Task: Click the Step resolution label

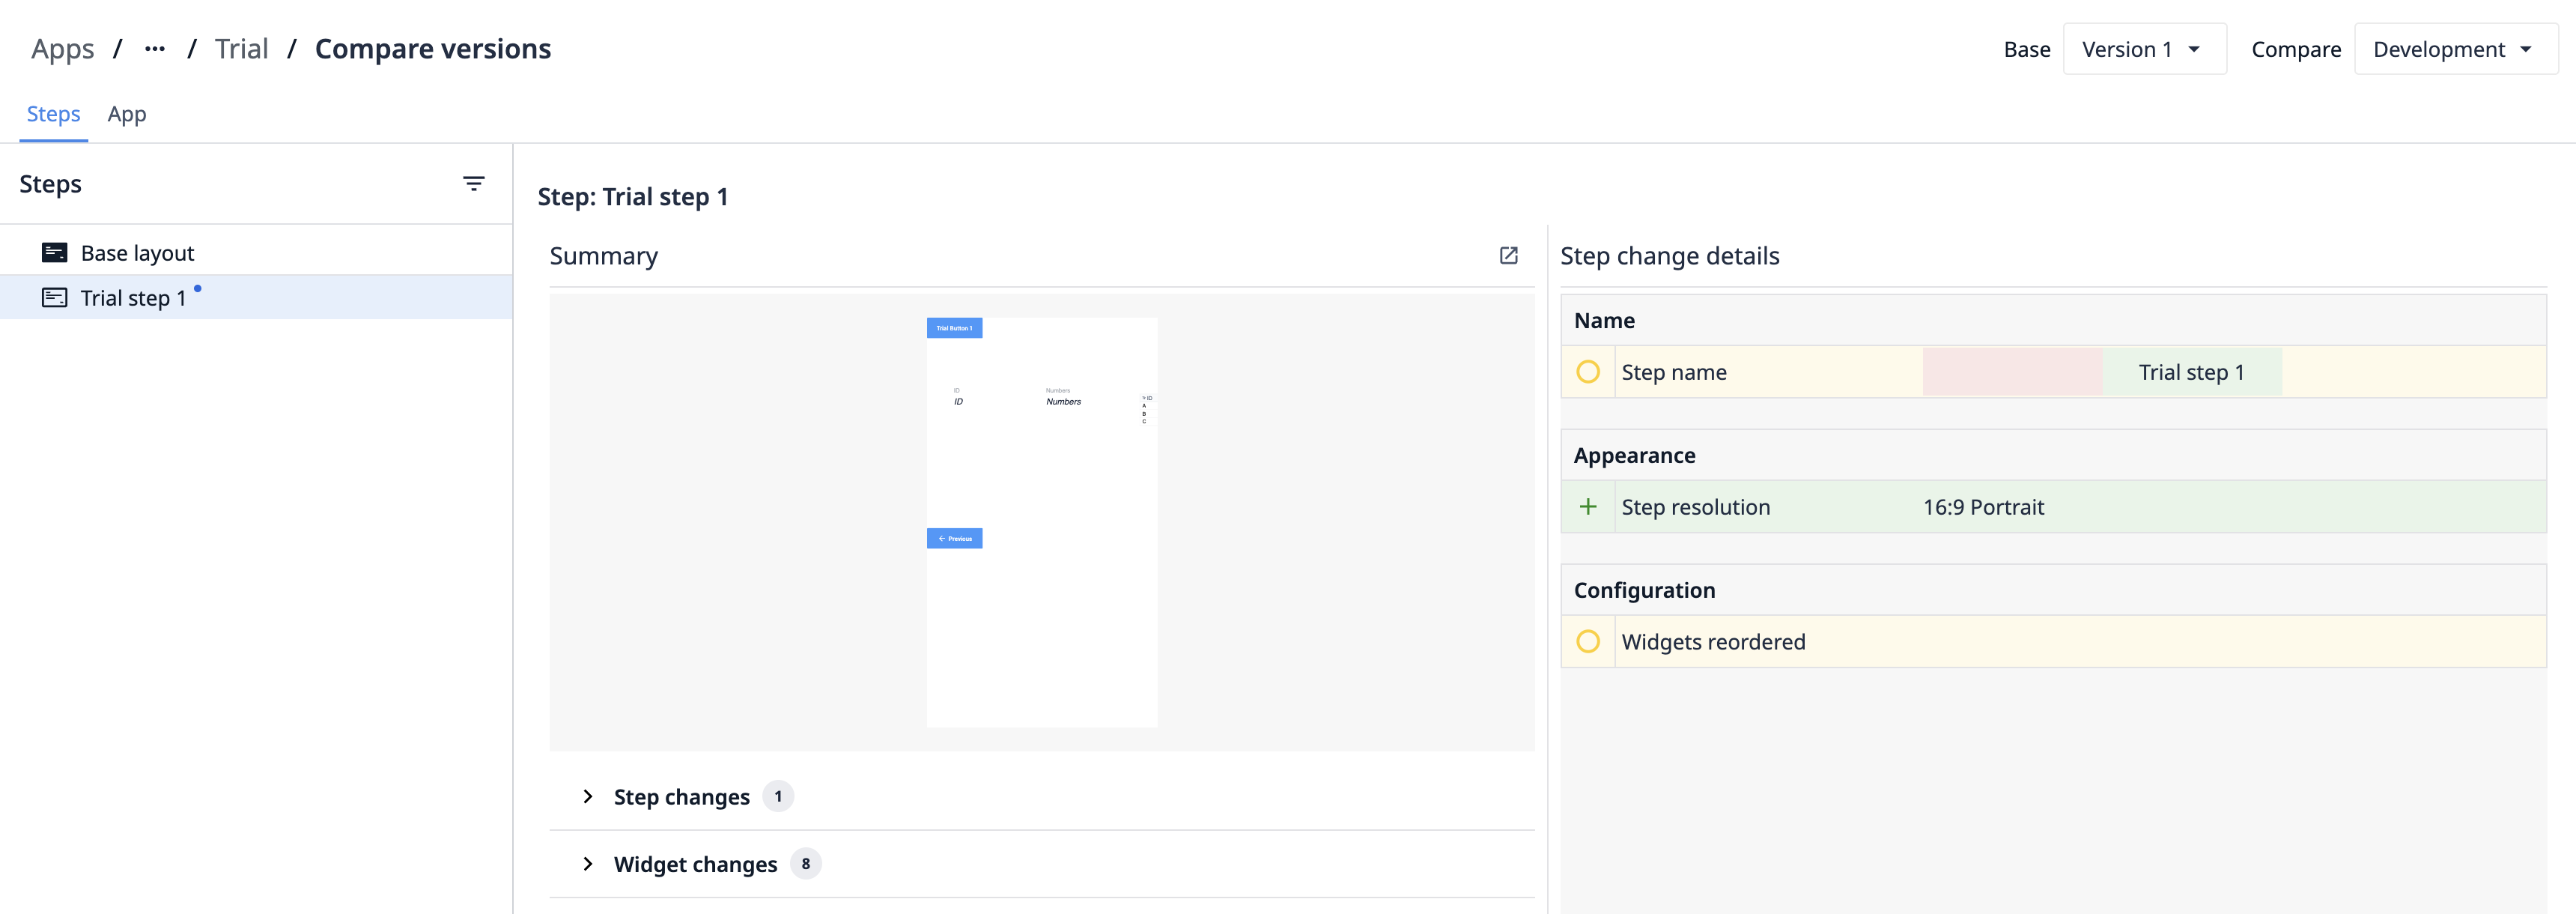Action: click(x=1695, y=507)
